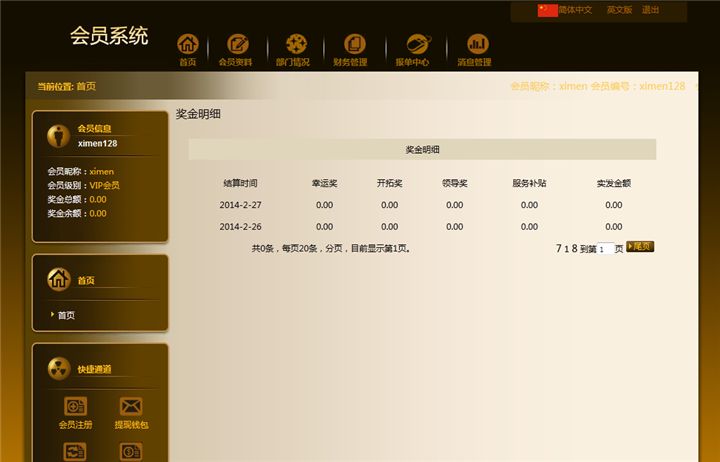This screenshot has width=720, height=462.
Task: Click the 会员系统 site title
Action: pyautogui.click(x=109, y=36)
